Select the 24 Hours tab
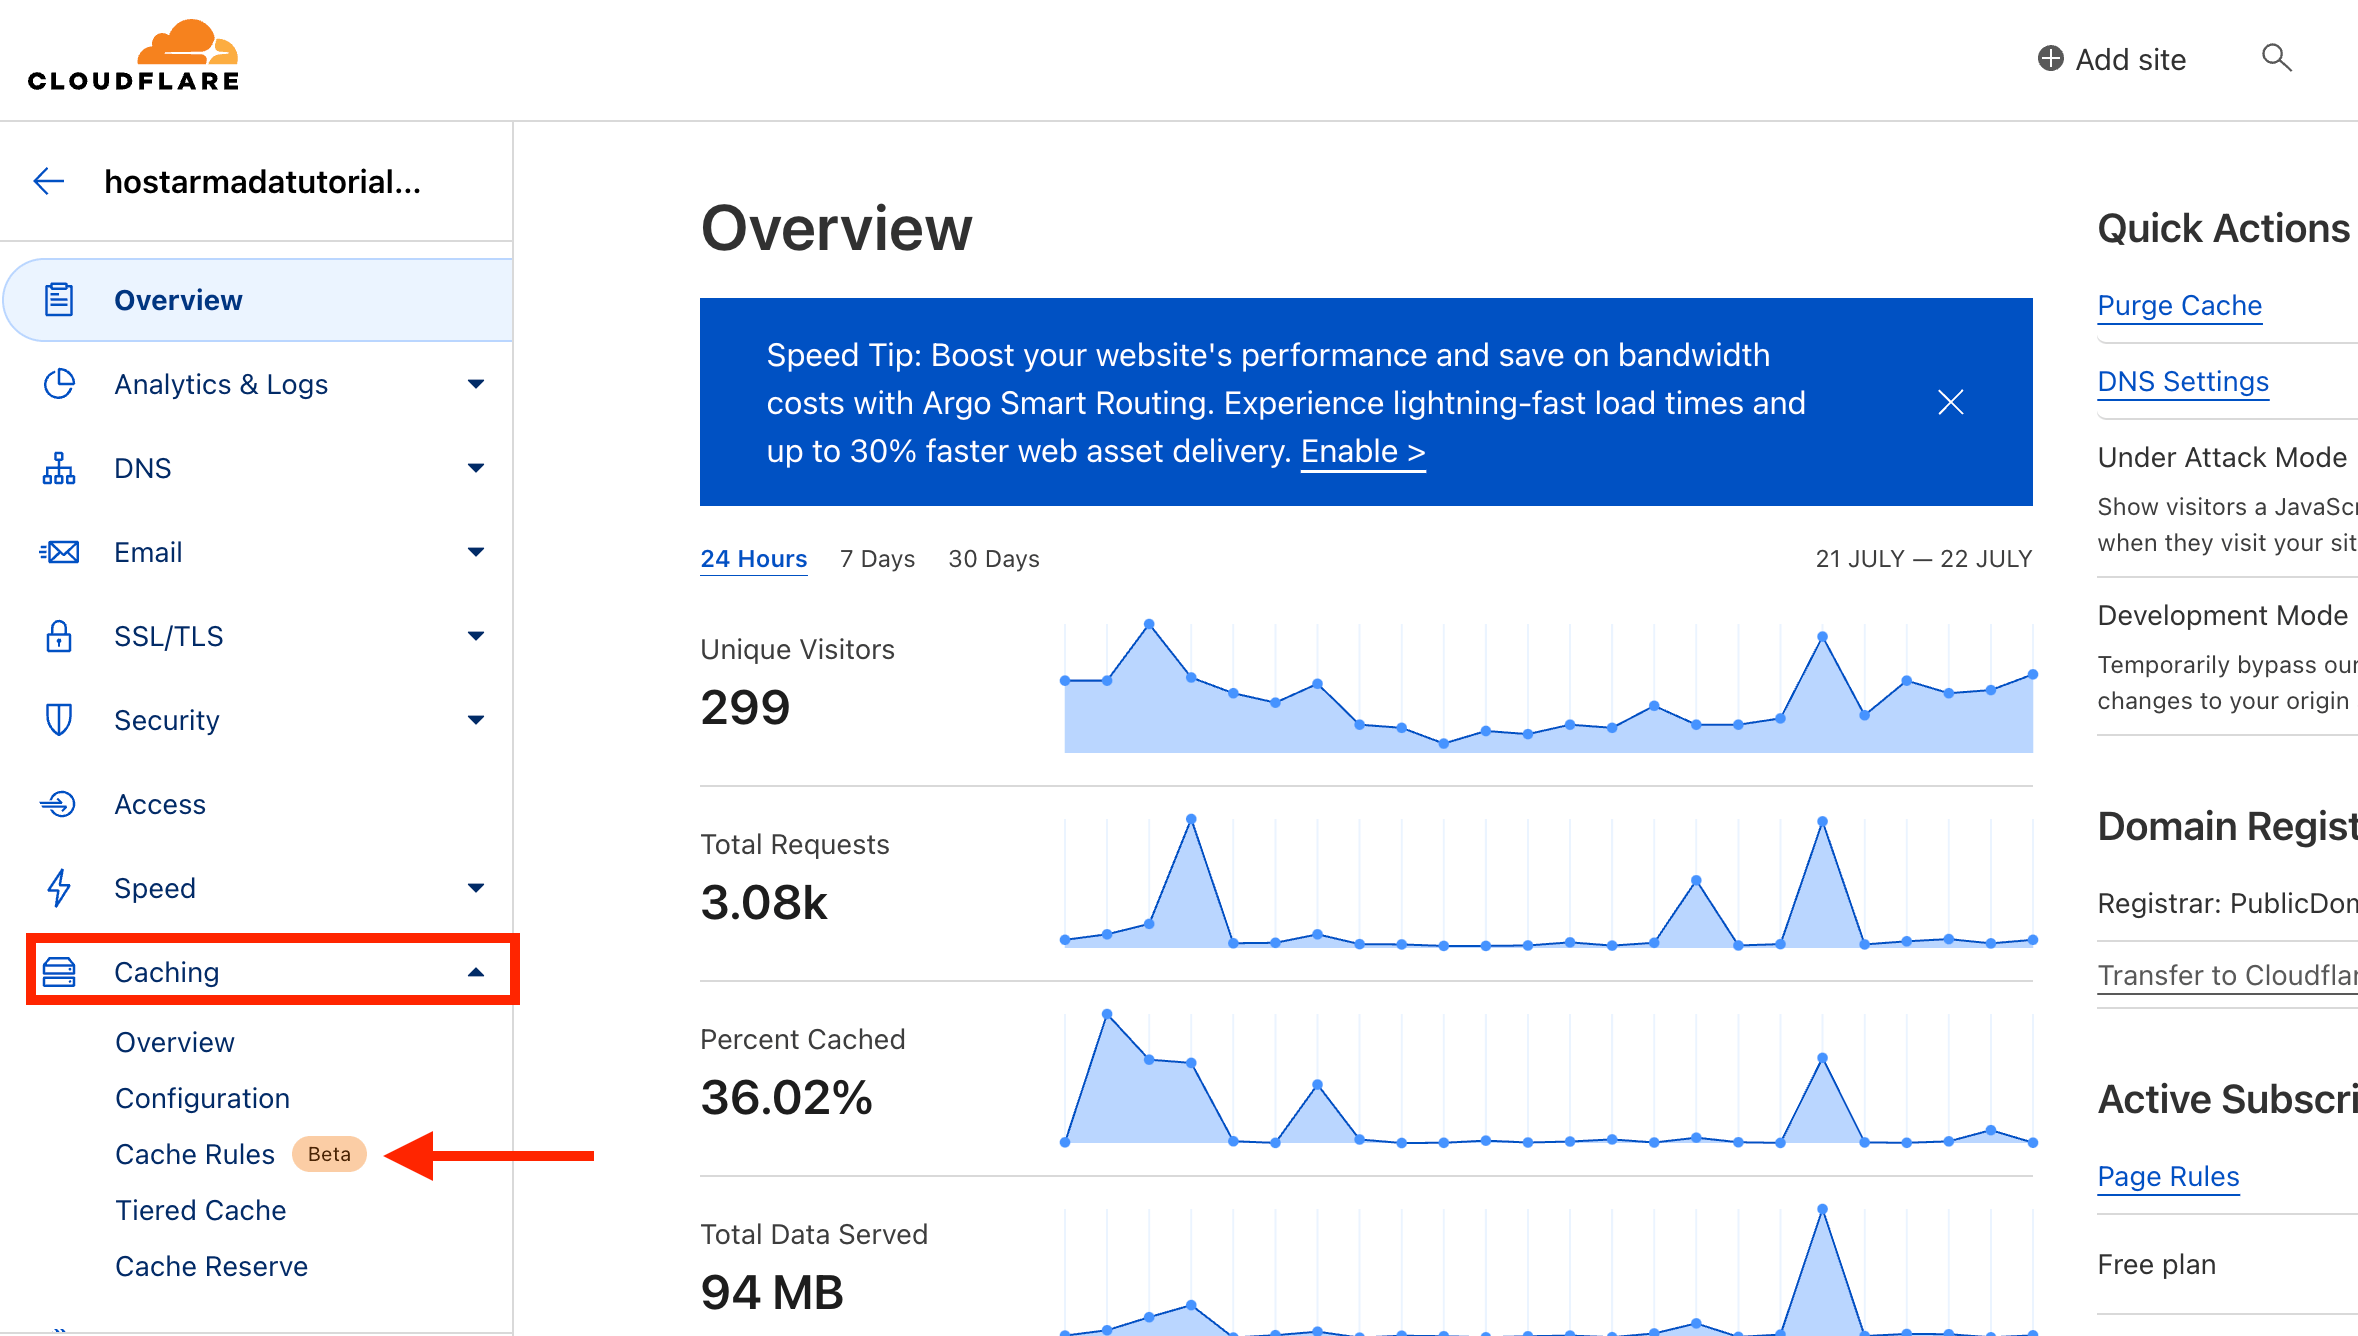The height and width of the screenshot is (1336, 2358). coord(753,558)
